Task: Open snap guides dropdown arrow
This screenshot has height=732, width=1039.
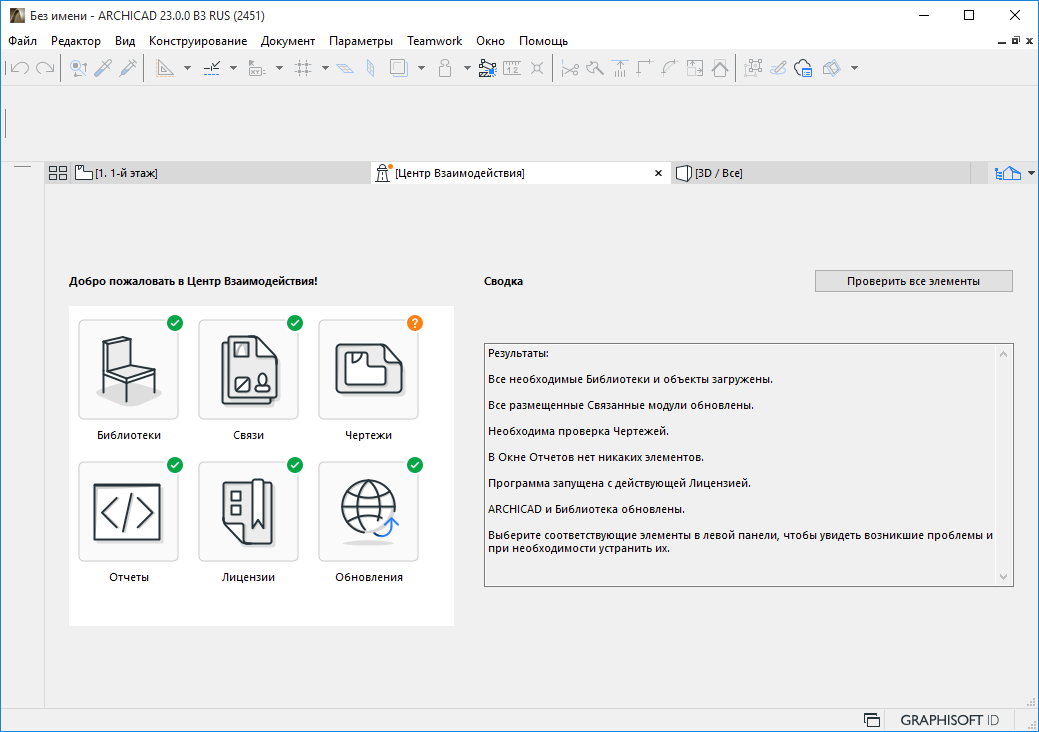Action: coord(233,68)
